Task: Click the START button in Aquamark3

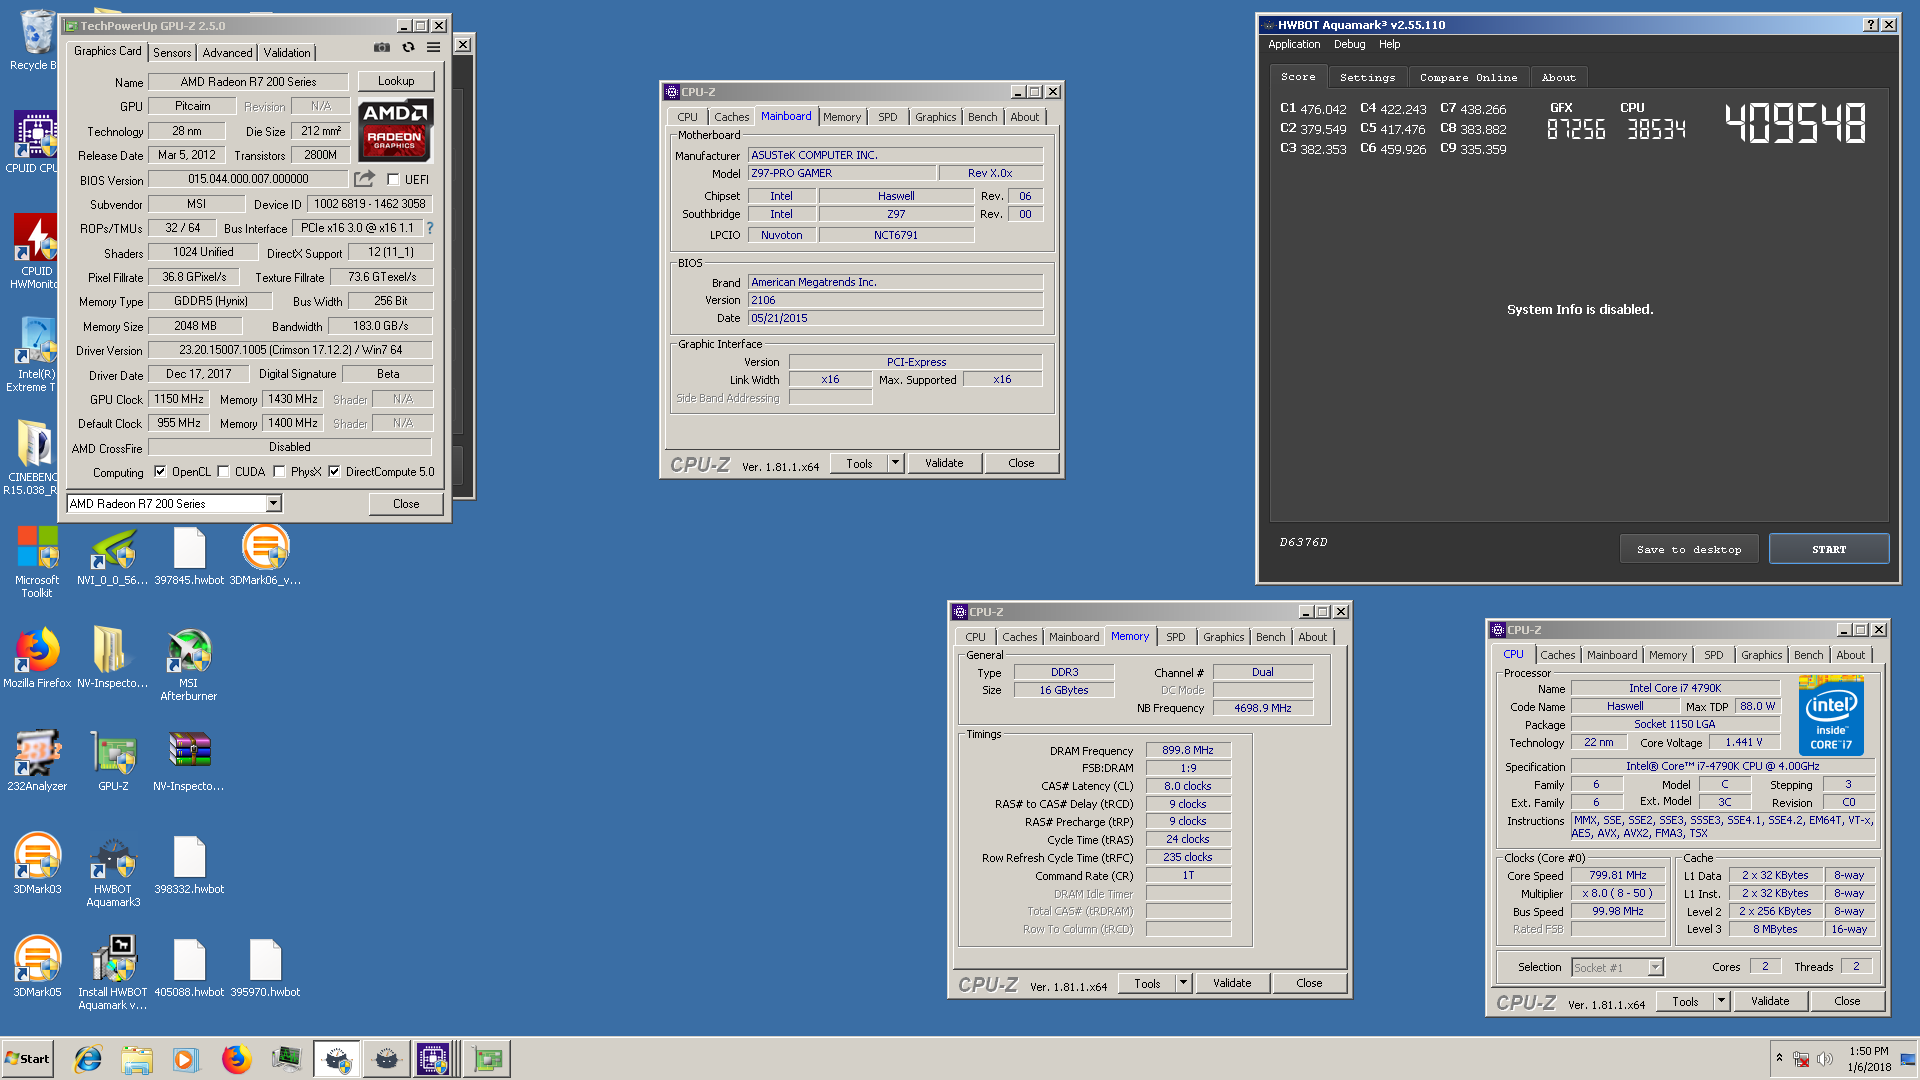Action: 1829,549
